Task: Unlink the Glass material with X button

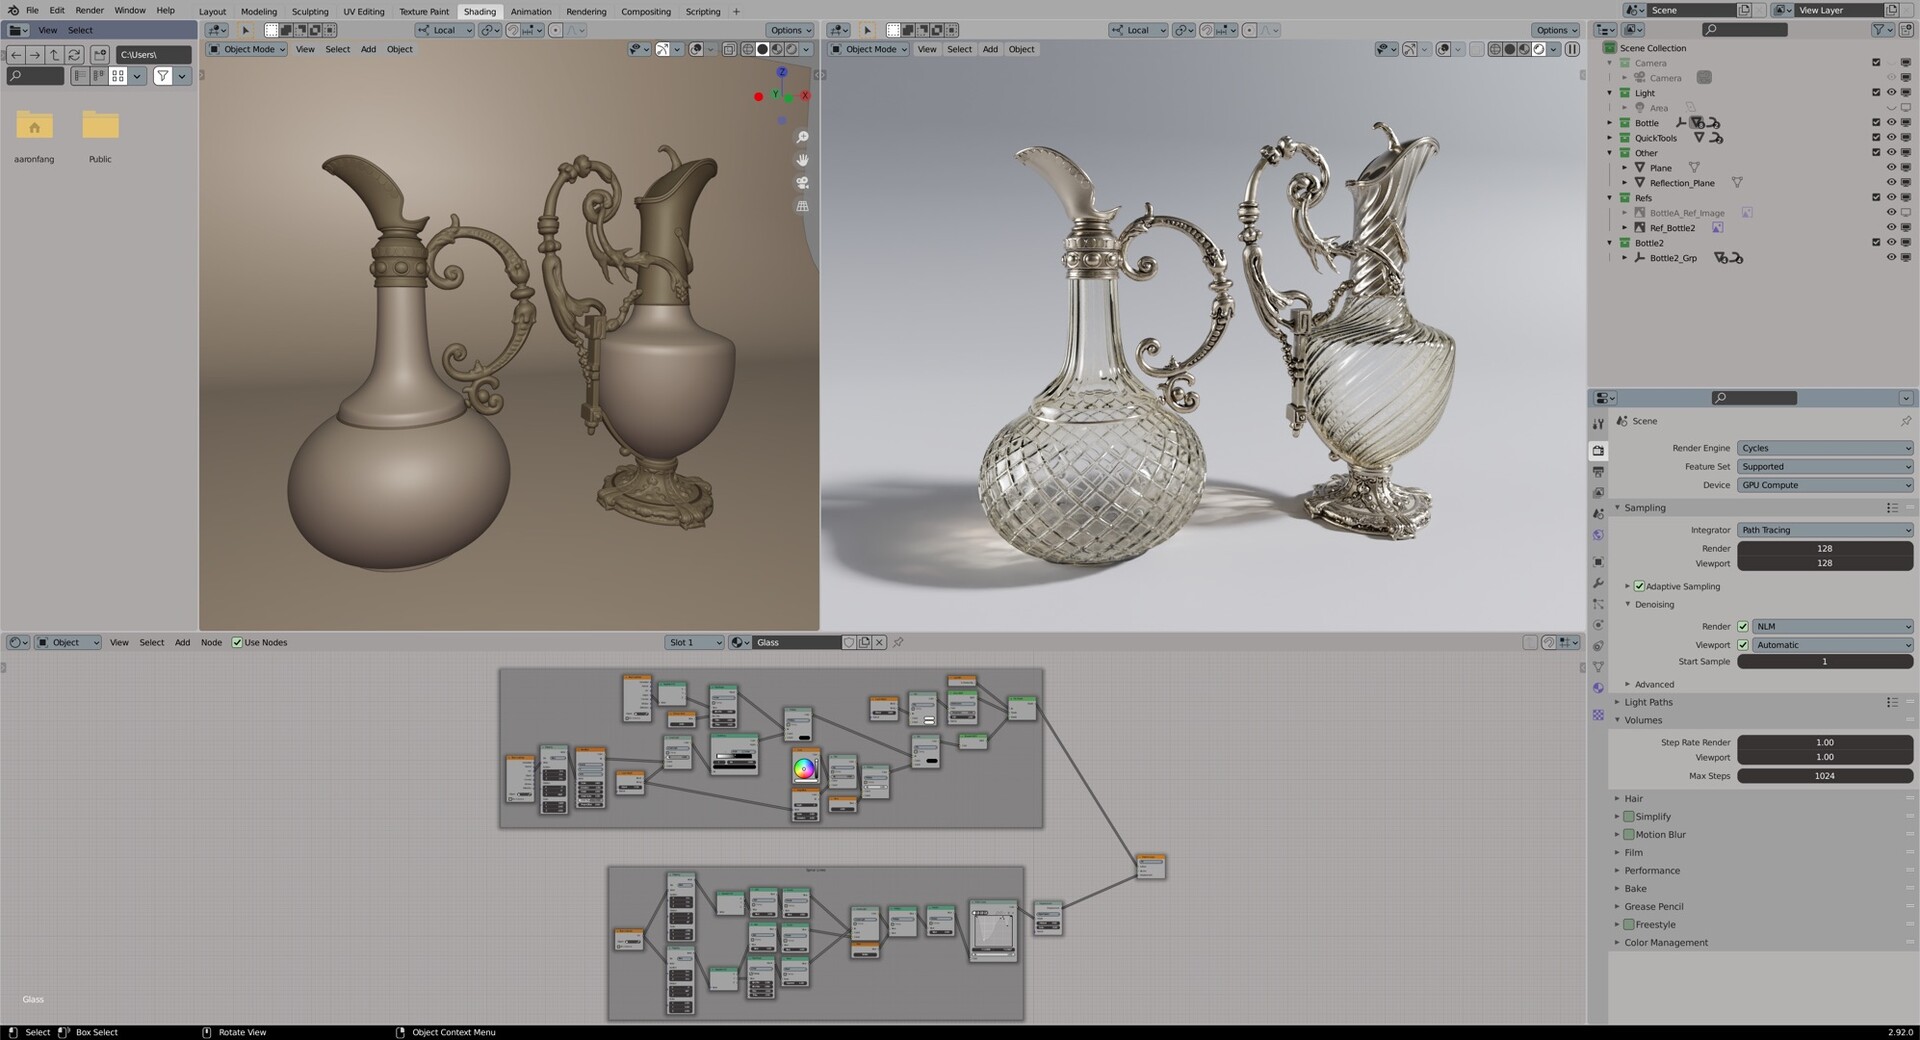Action: click(x=879, y=642)
